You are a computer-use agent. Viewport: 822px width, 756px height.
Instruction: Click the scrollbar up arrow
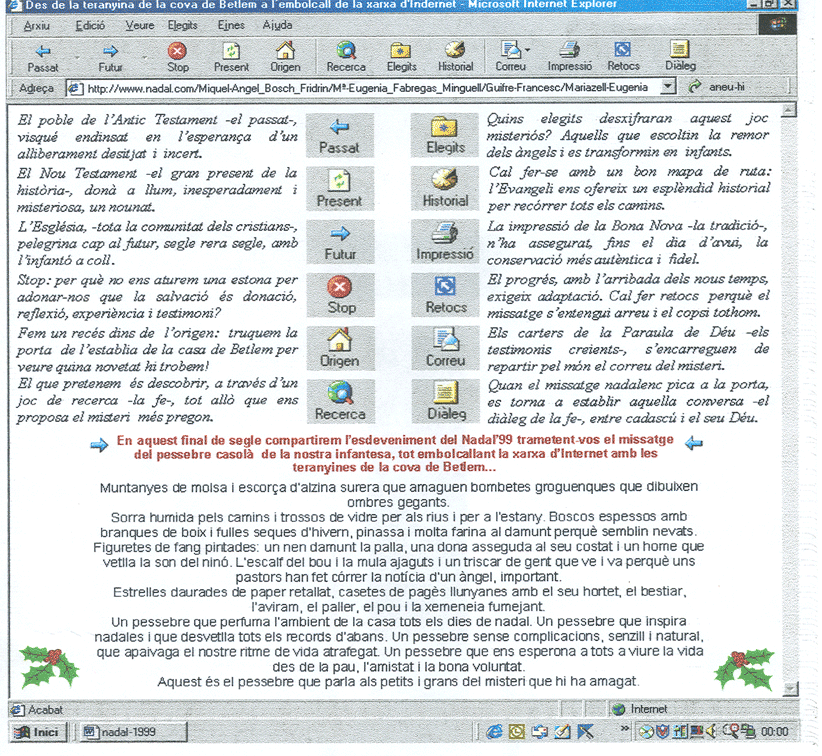(788, 110)
